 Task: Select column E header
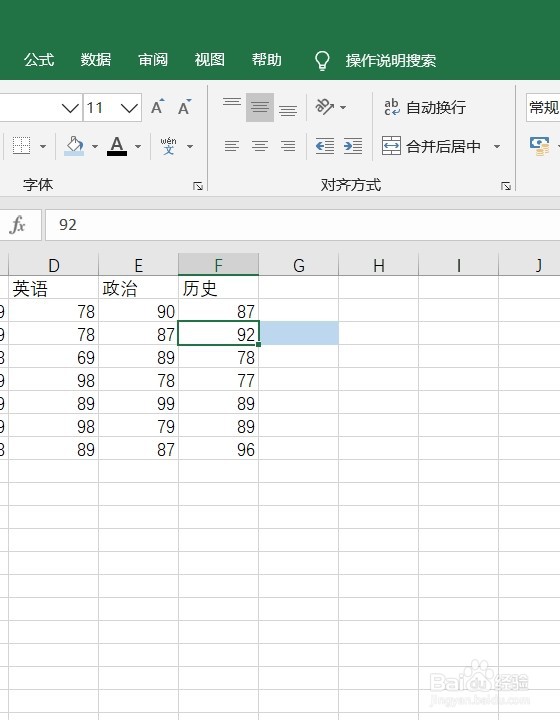(x=138, y=264)
